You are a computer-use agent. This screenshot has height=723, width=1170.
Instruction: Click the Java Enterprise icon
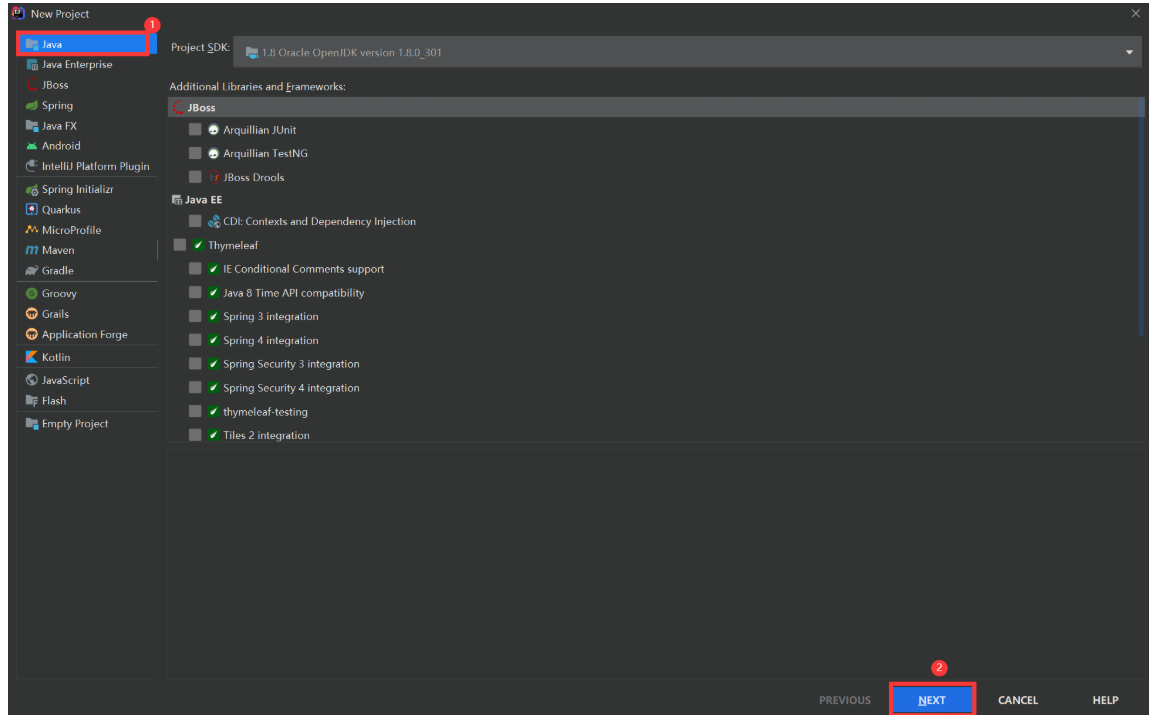click(31, 65)
